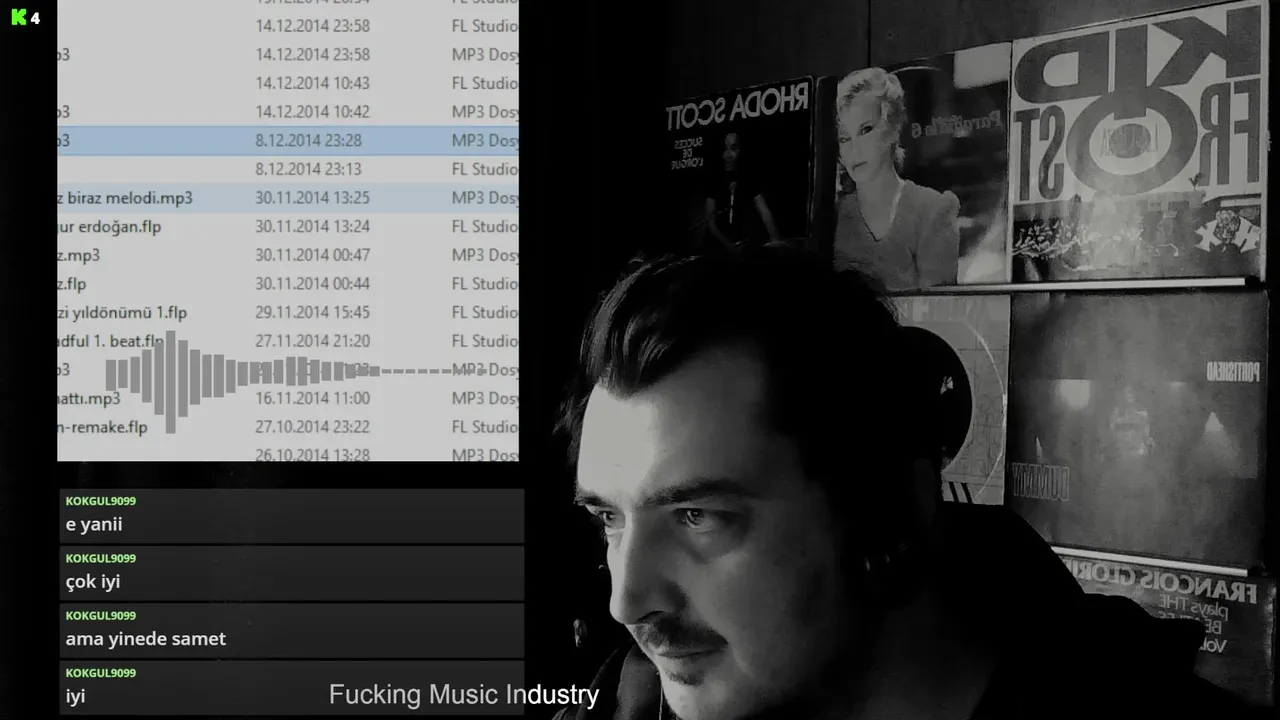Select the 'z.flp' file dated 30.11.2014 00:44
Viewport: 1280px width, 720px height.
(72, 284)
